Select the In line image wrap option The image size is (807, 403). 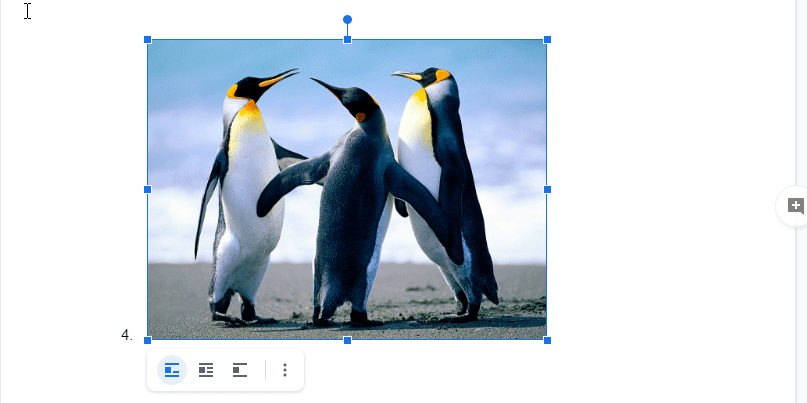[172, 370]
